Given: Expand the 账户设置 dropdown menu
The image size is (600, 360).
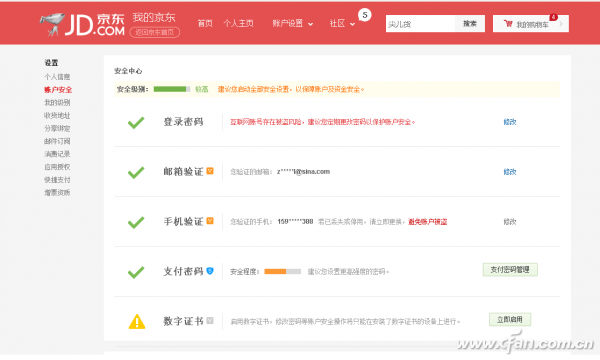Looking at the screenshot, I should pos(293,24).
